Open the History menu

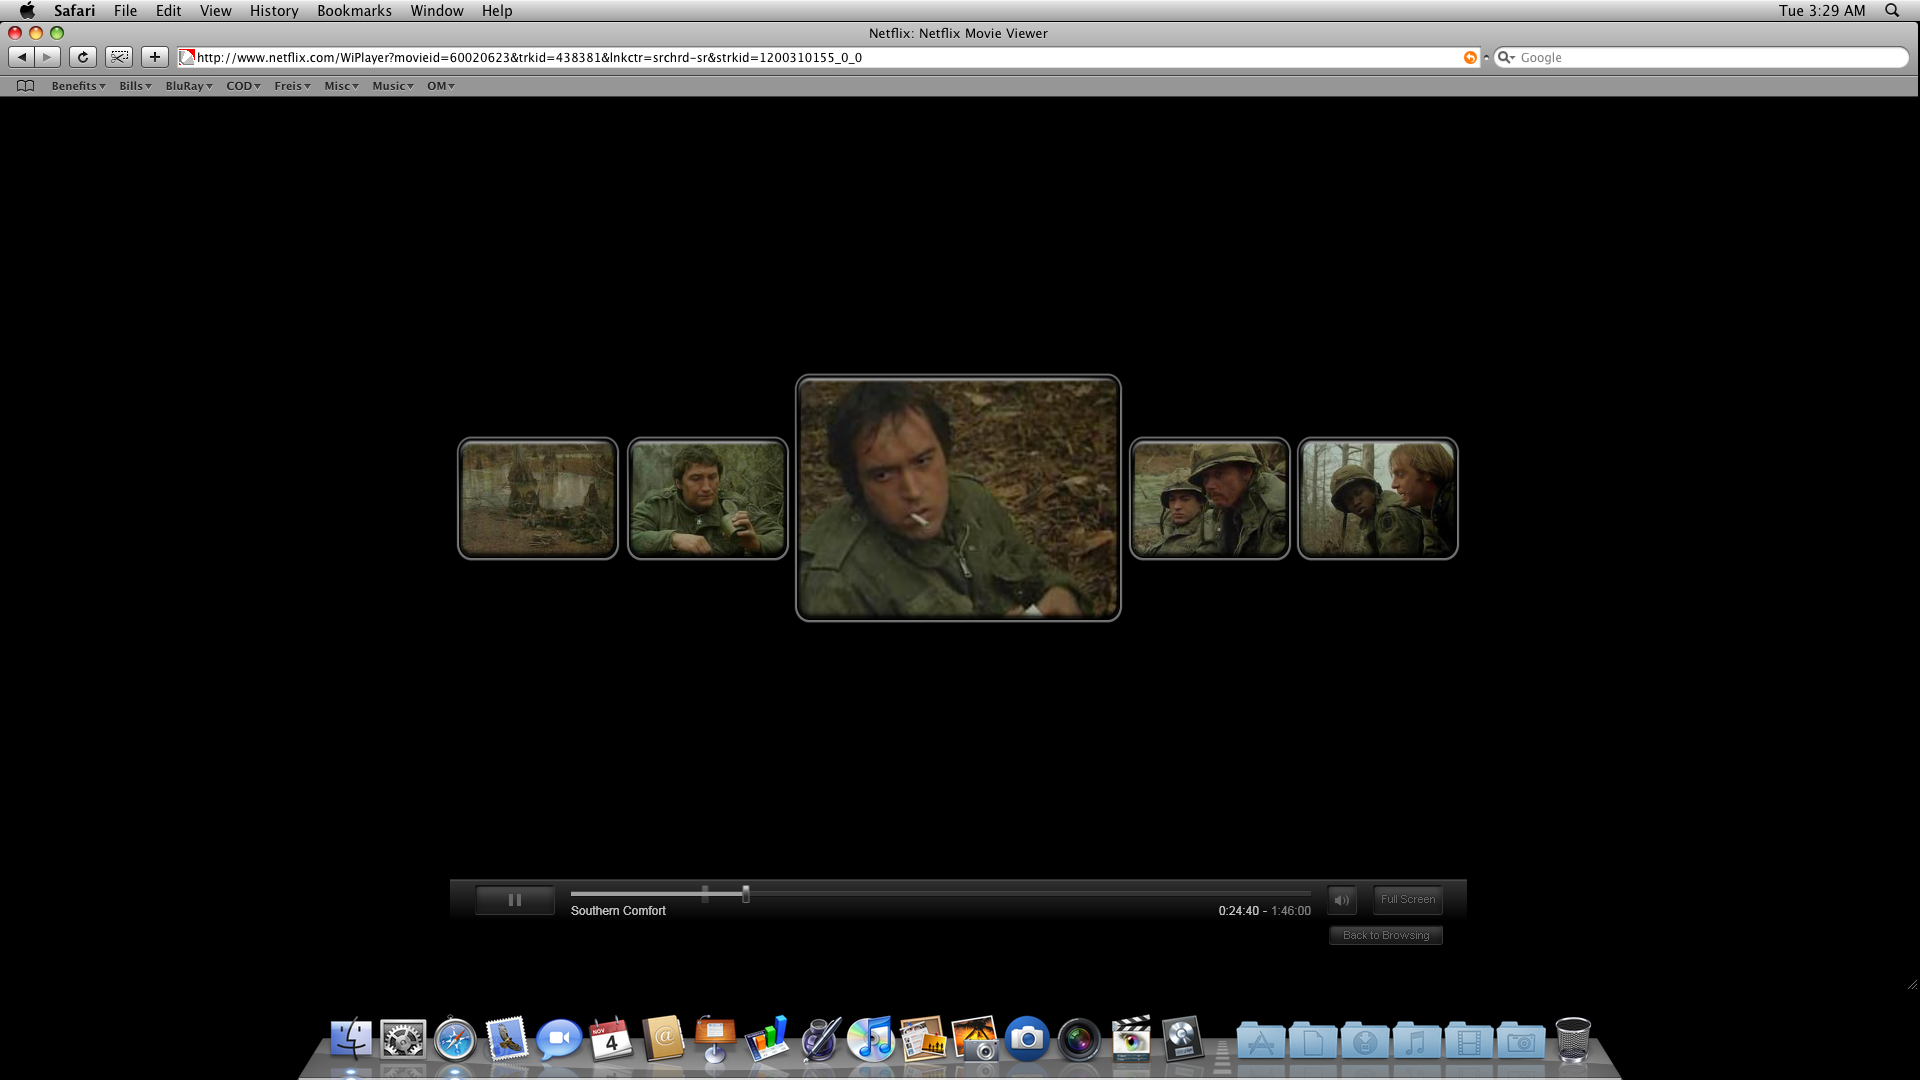tap(273, 11)
